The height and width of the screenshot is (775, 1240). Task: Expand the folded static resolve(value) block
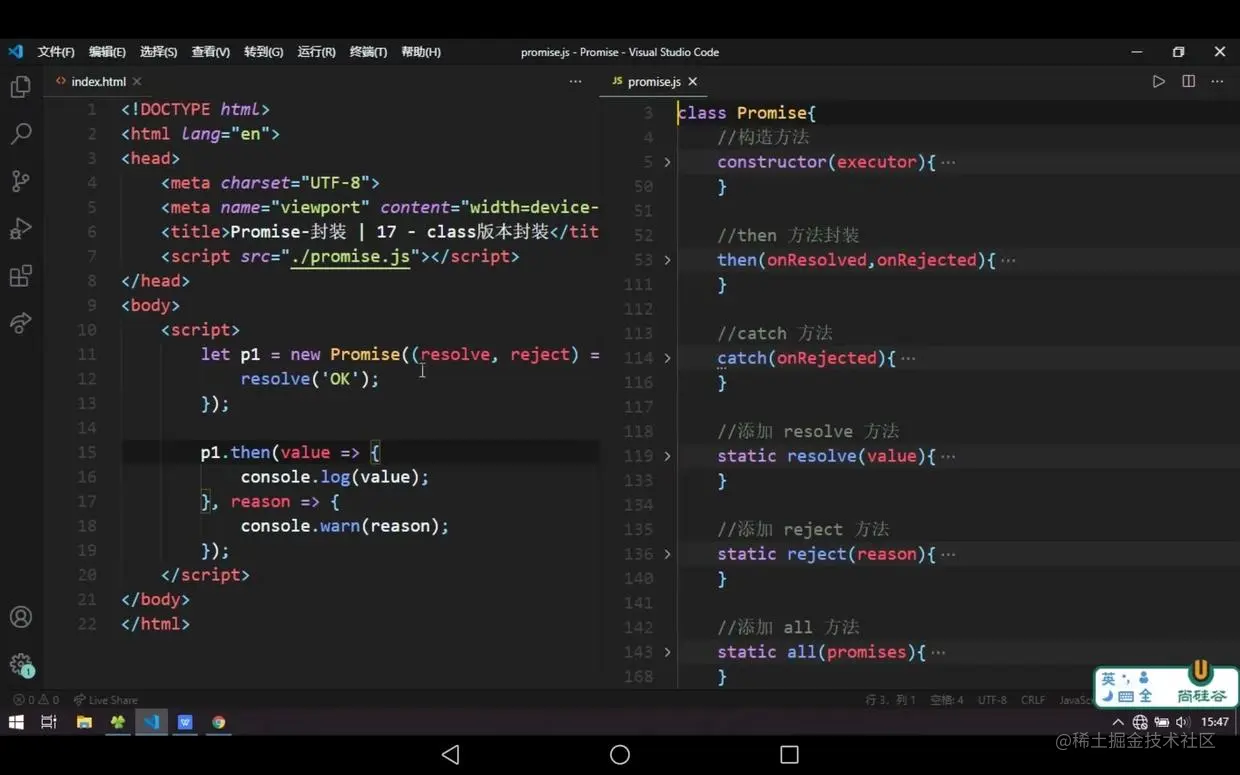pos(667,456)
